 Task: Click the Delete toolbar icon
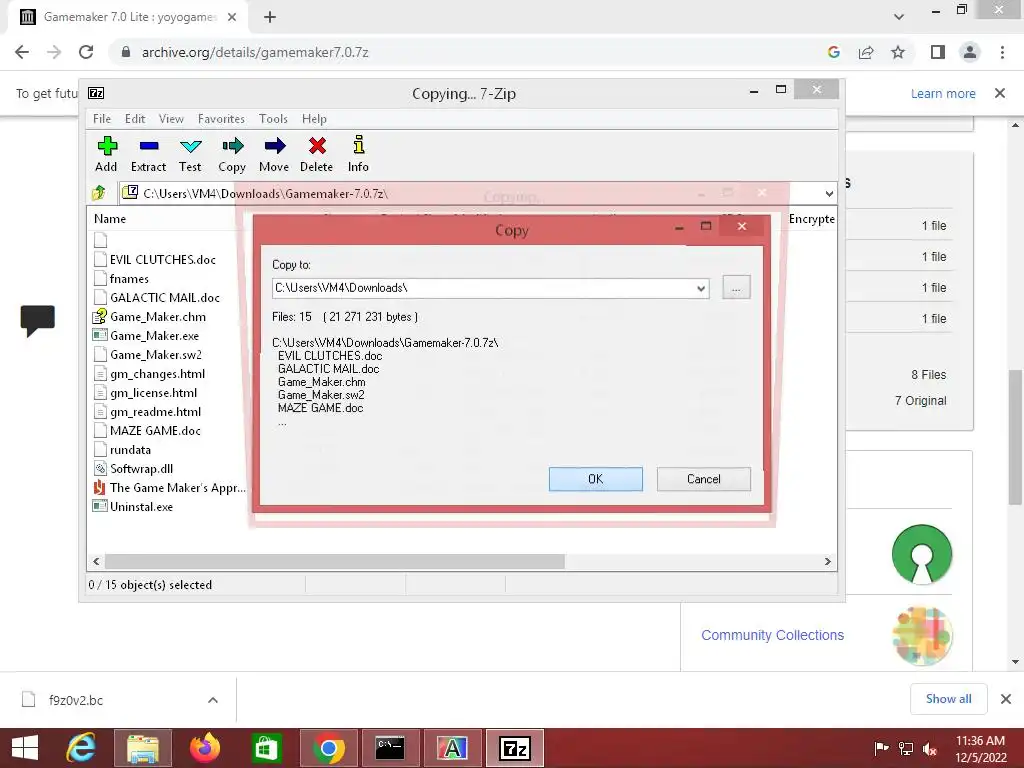tap(317, 154)
